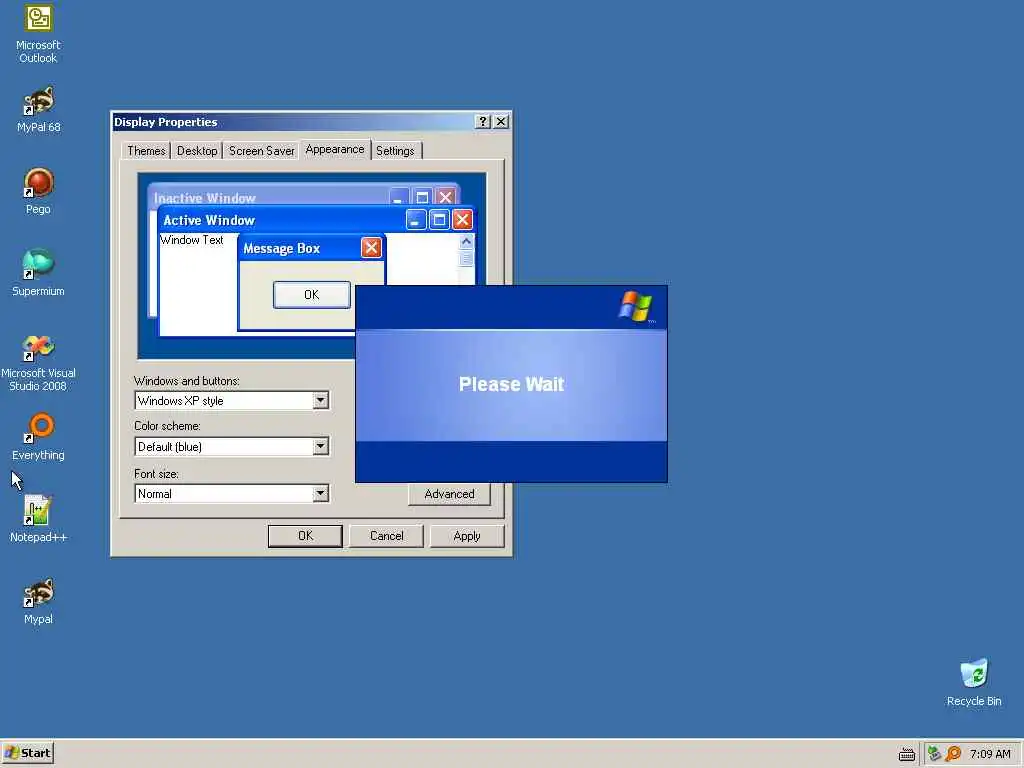Expand the Font size dropdown
The height and width of the screenshot is (768, 1024).
point(320,494)
